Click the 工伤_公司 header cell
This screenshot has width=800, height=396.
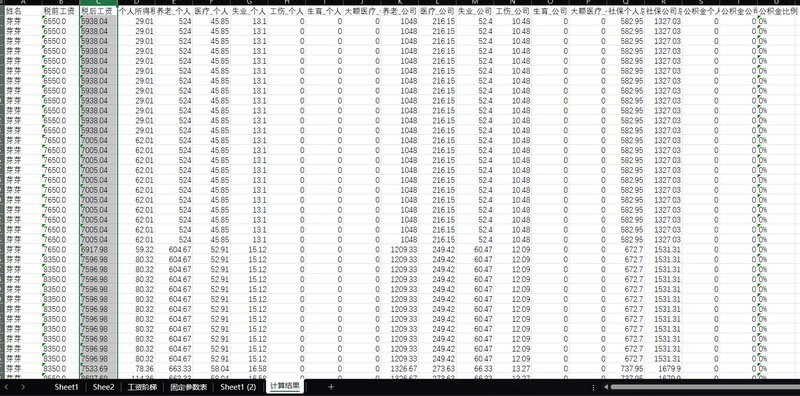tap(513, 11)
